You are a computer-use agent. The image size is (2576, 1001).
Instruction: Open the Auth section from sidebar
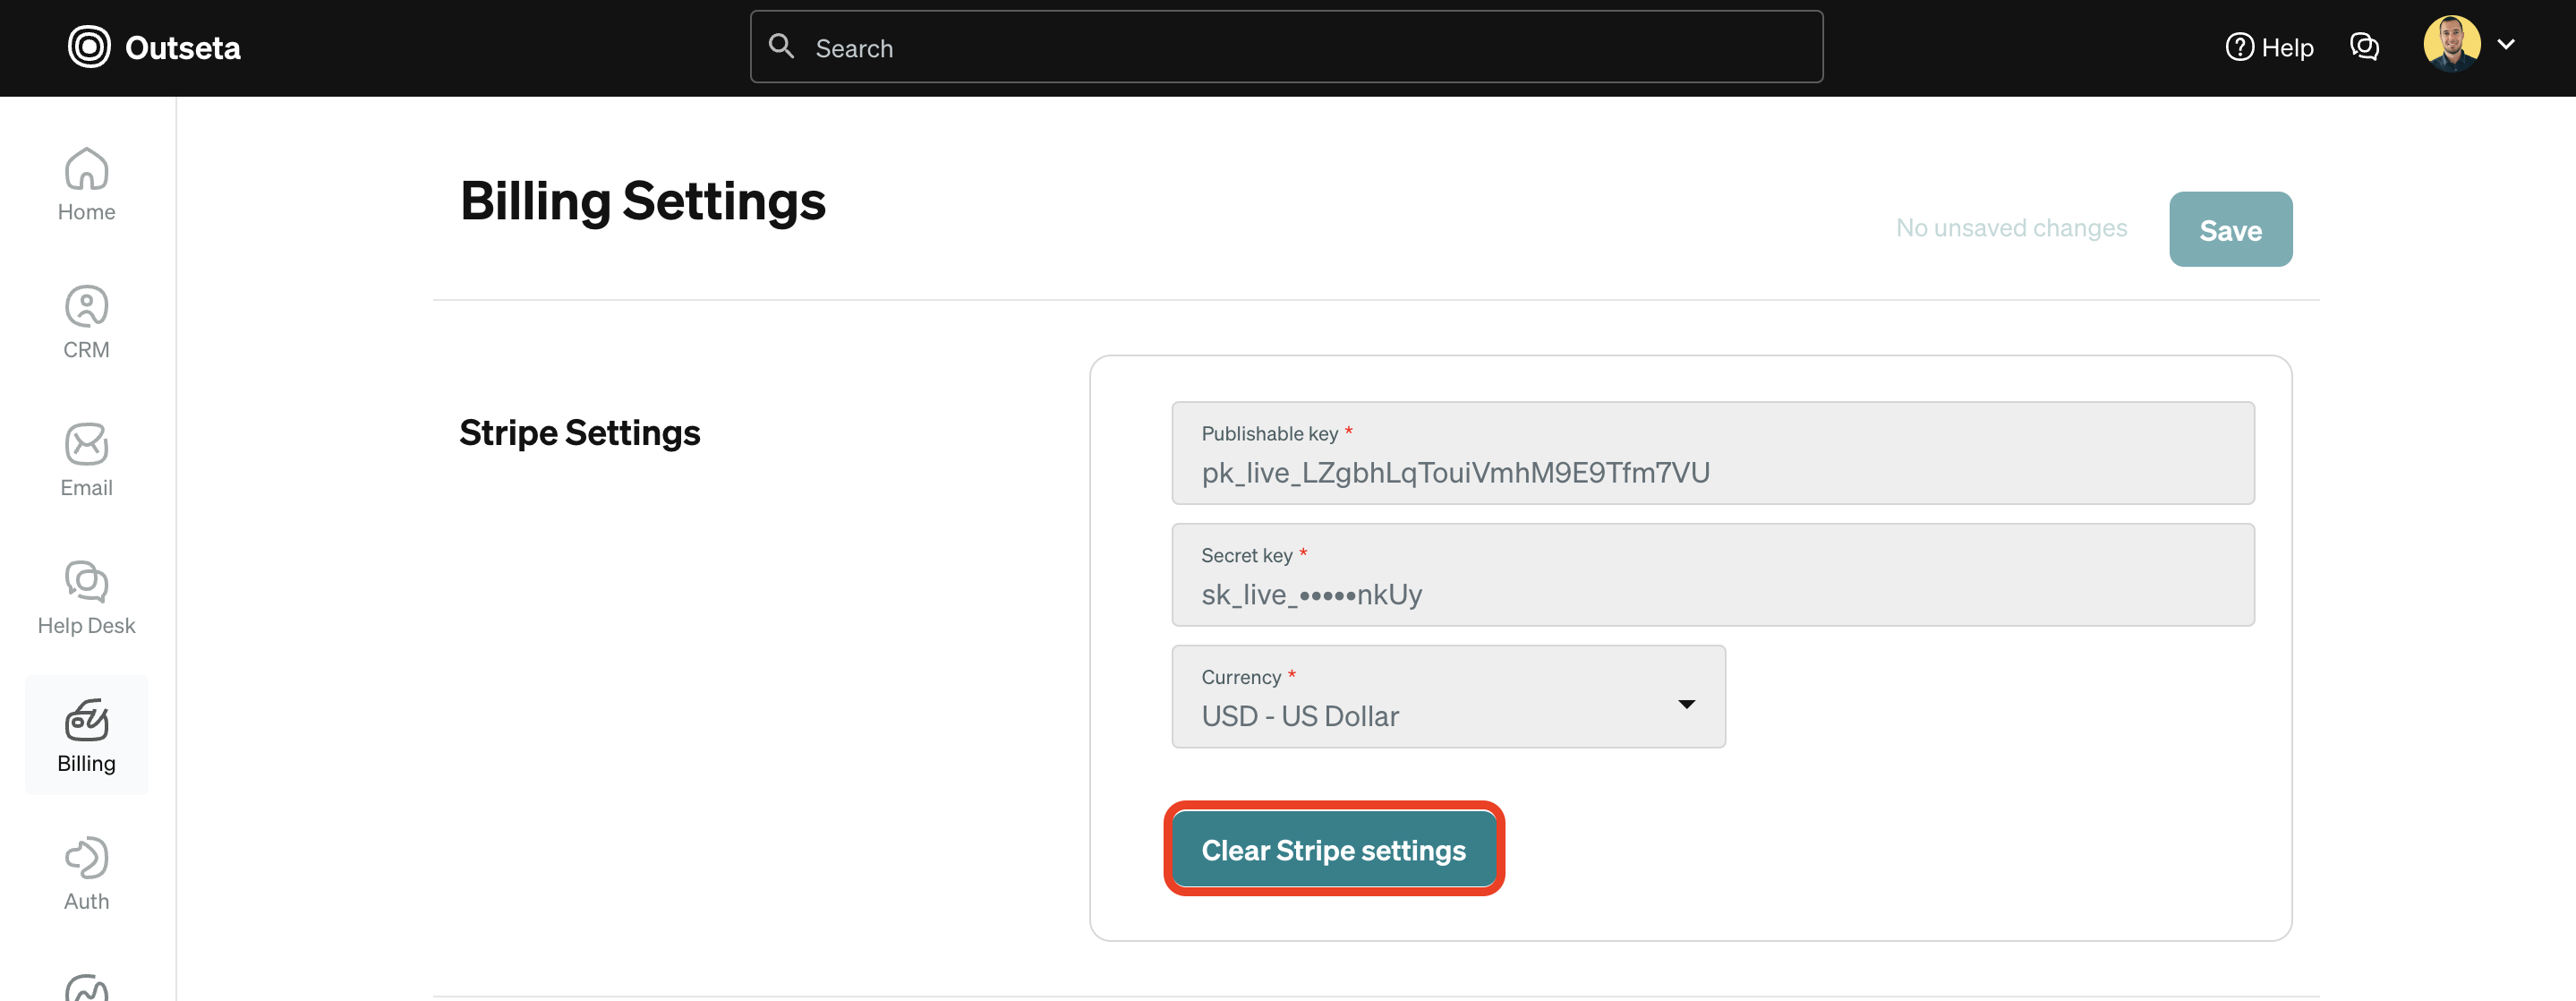pyautogui.click(x=86, y=871)
